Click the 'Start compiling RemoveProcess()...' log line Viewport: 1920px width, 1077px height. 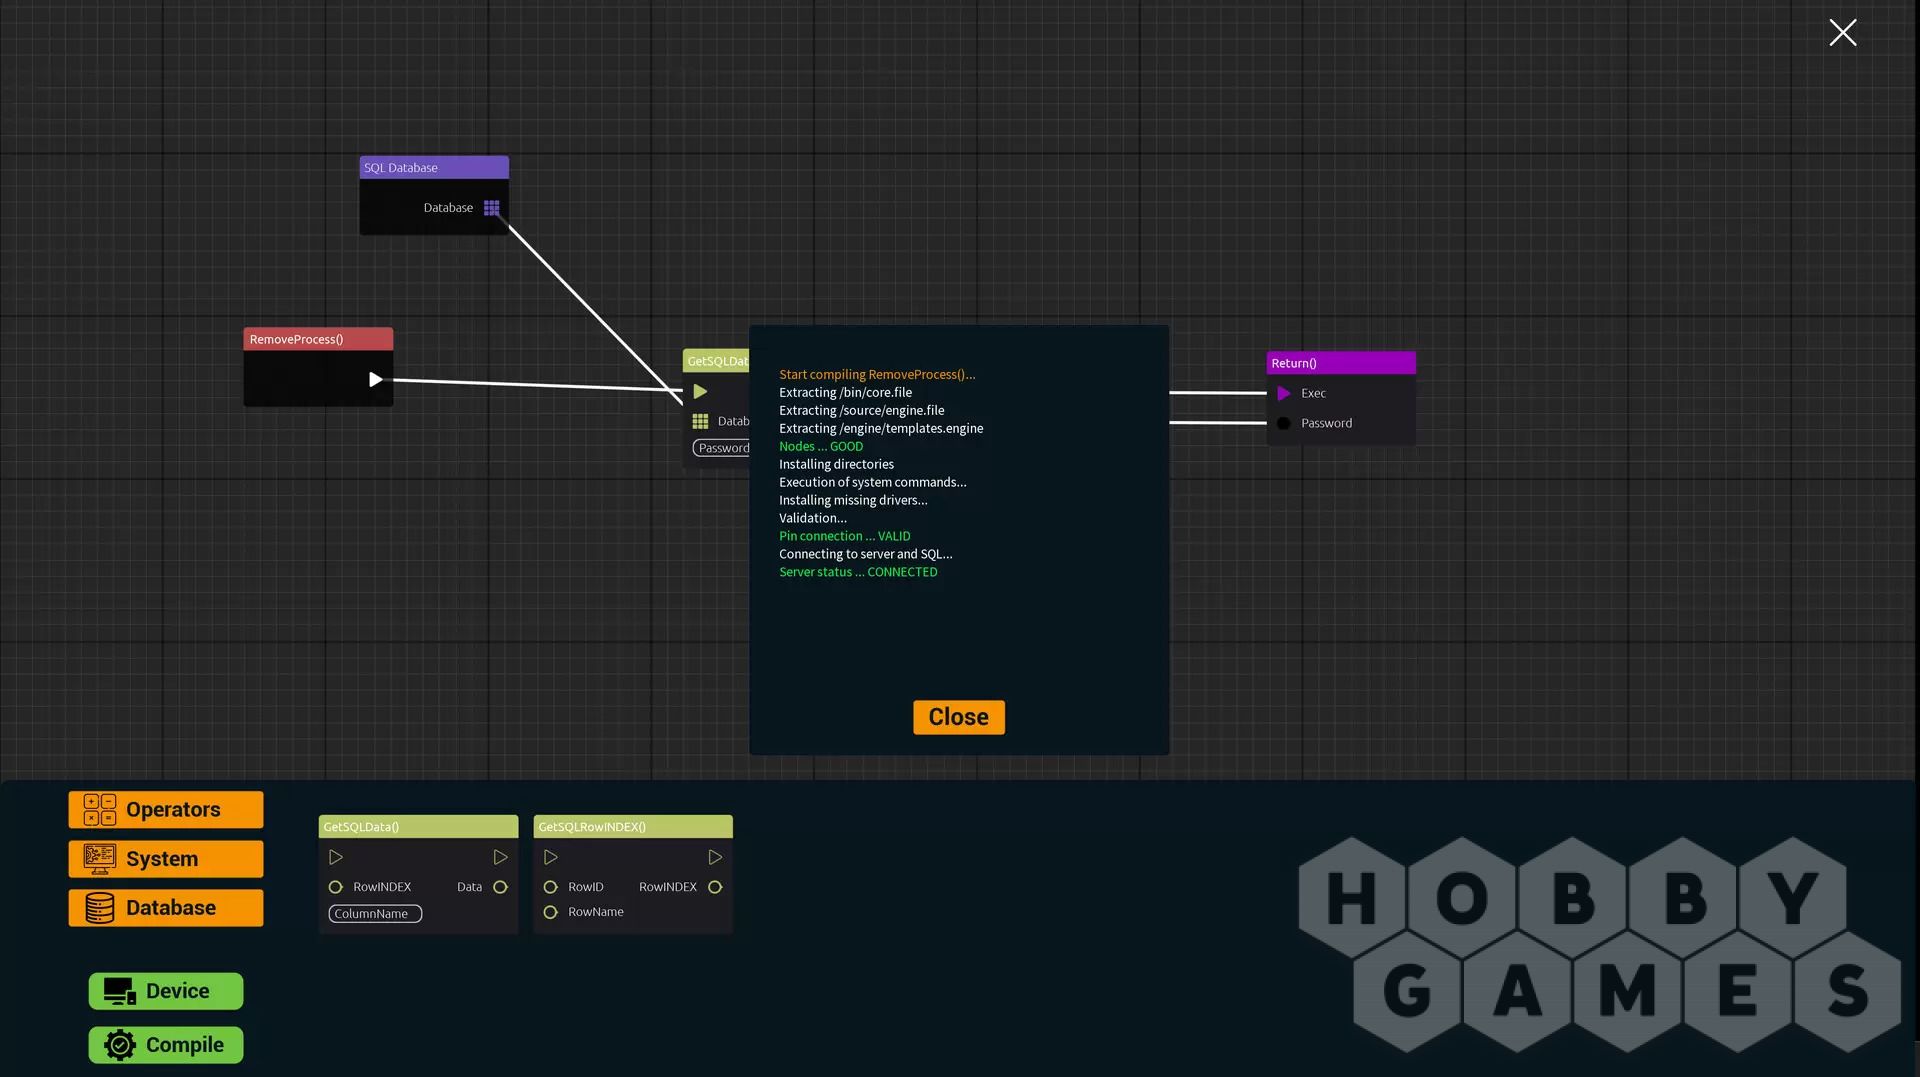pyautogui.click(x=877, y=375)
